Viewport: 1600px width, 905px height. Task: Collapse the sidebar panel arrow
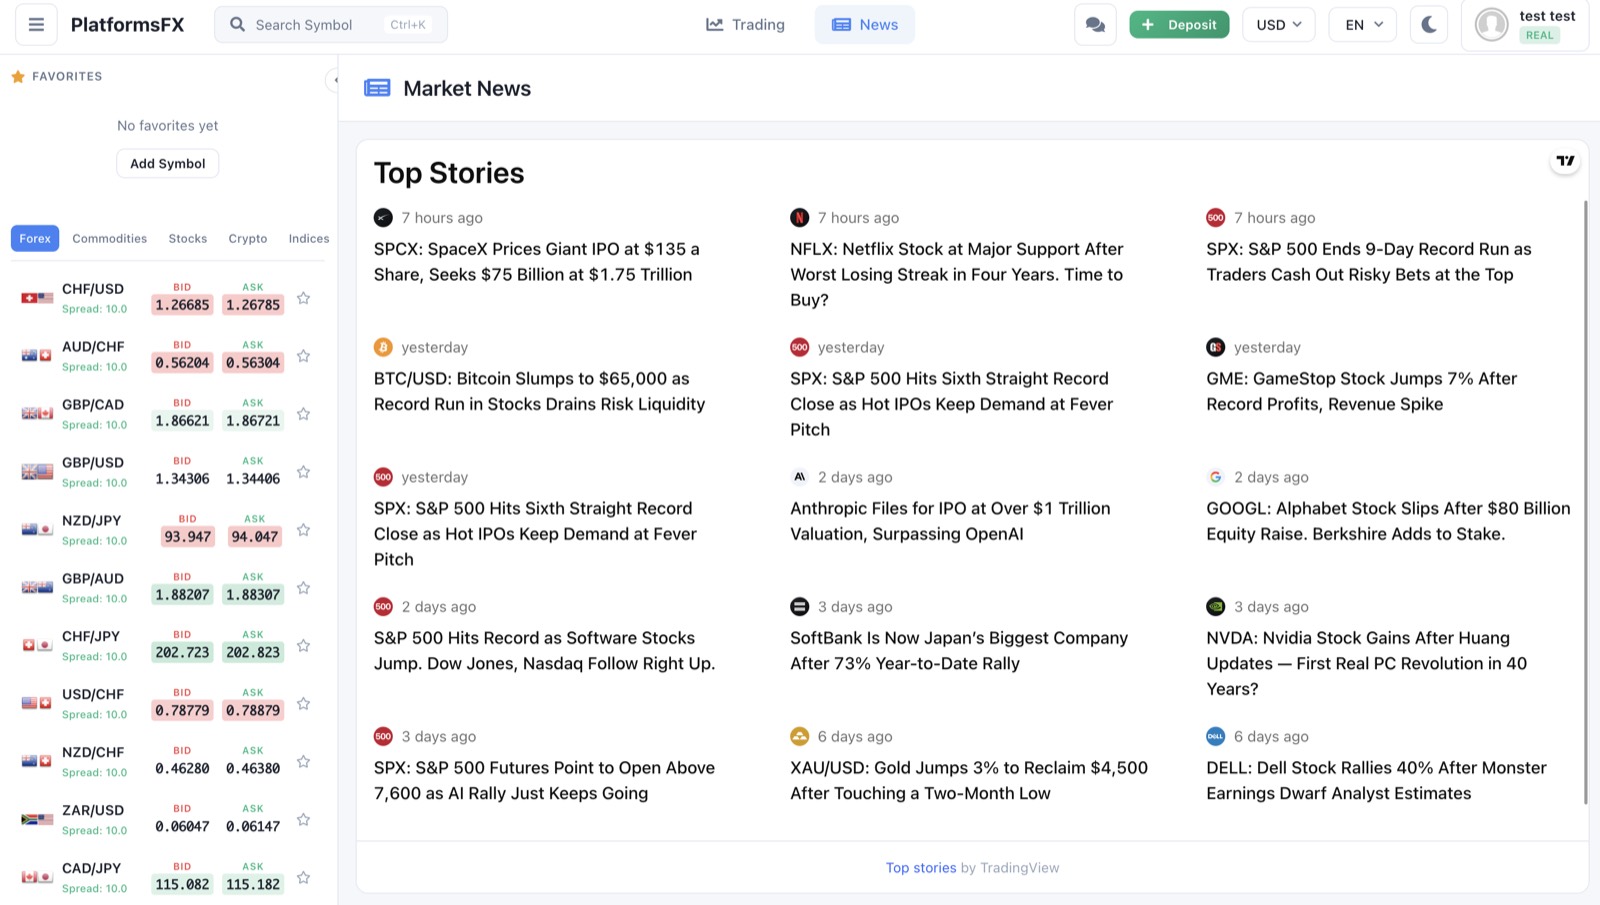point(334,80)
